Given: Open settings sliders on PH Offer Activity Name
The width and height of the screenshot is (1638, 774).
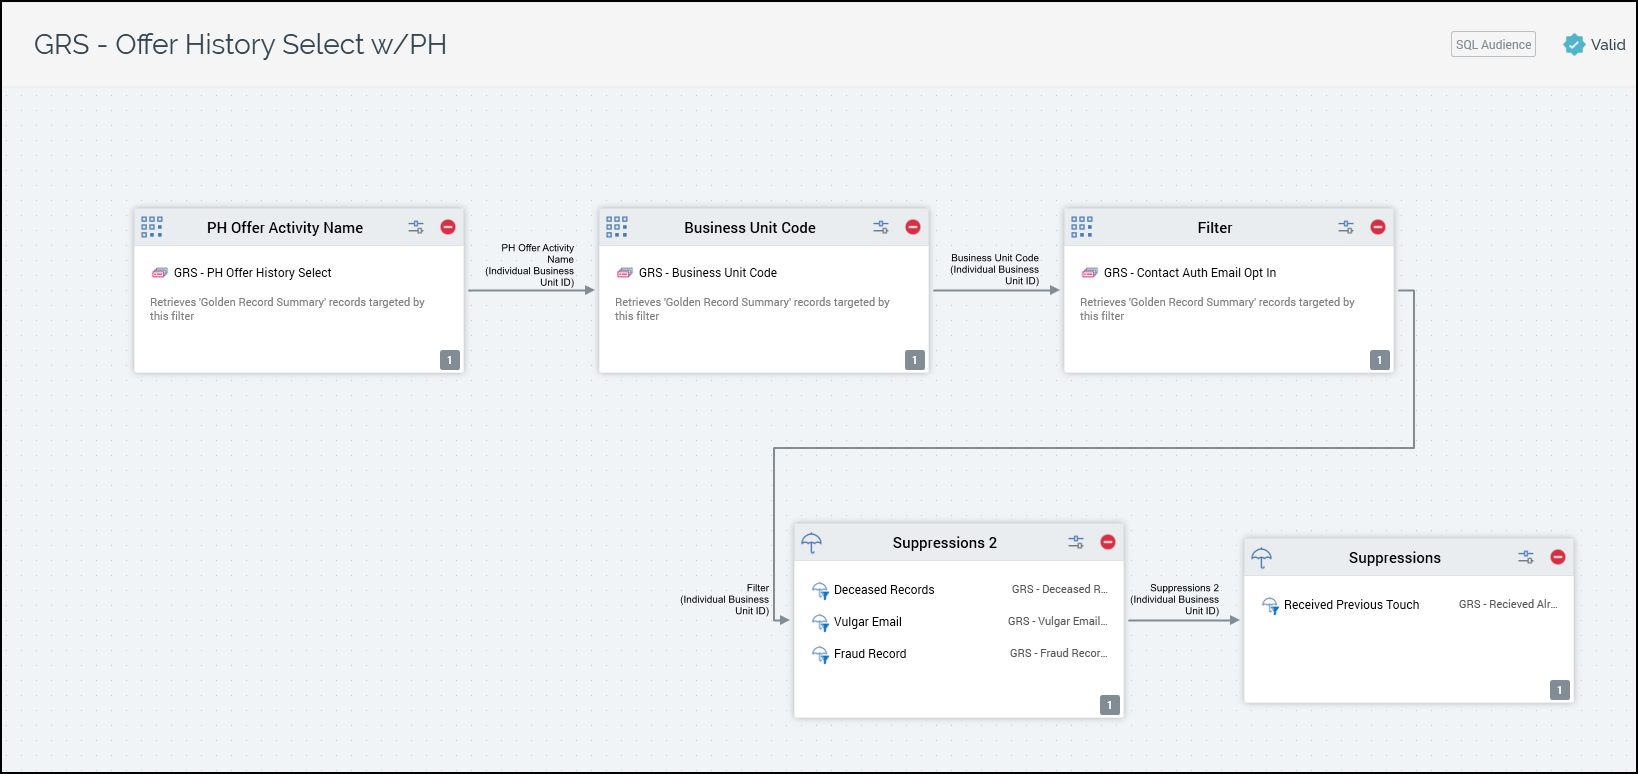Looking at the screenshot, I should [416, 227].
